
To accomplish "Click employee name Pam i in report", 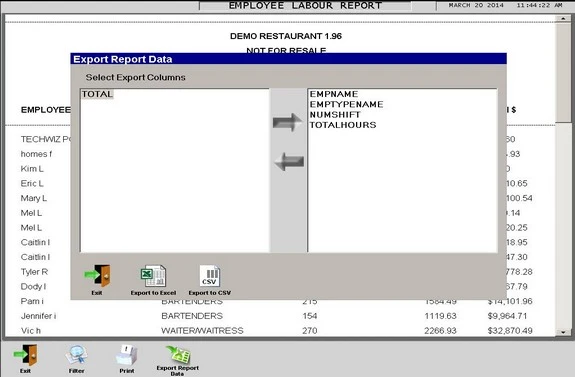I will (32, 301).
